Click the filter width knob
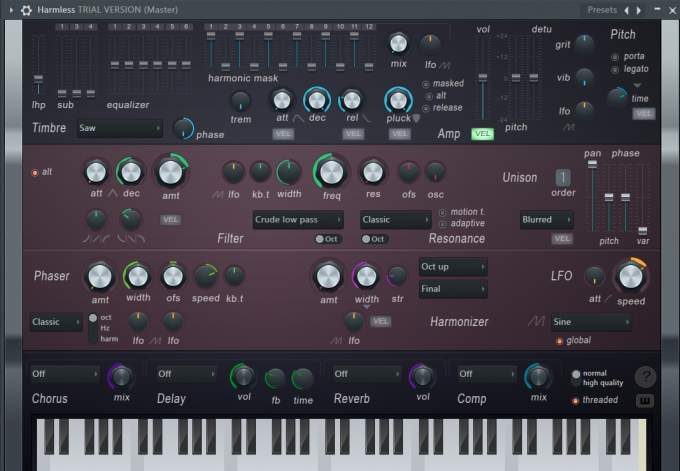This screenshot has width=680, height=471. tap(289, 173)
